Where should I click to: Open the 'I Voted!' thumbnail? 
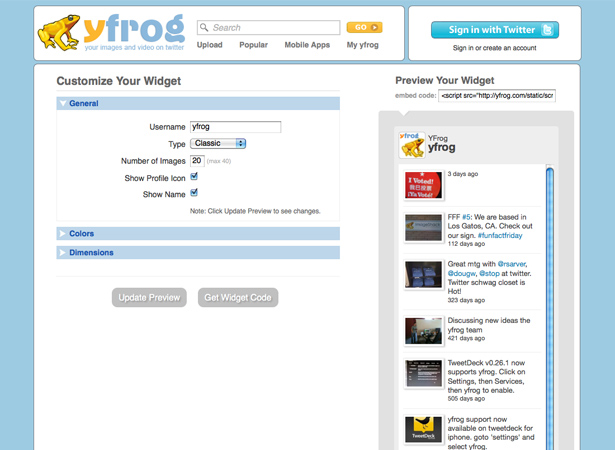(424, 185)
